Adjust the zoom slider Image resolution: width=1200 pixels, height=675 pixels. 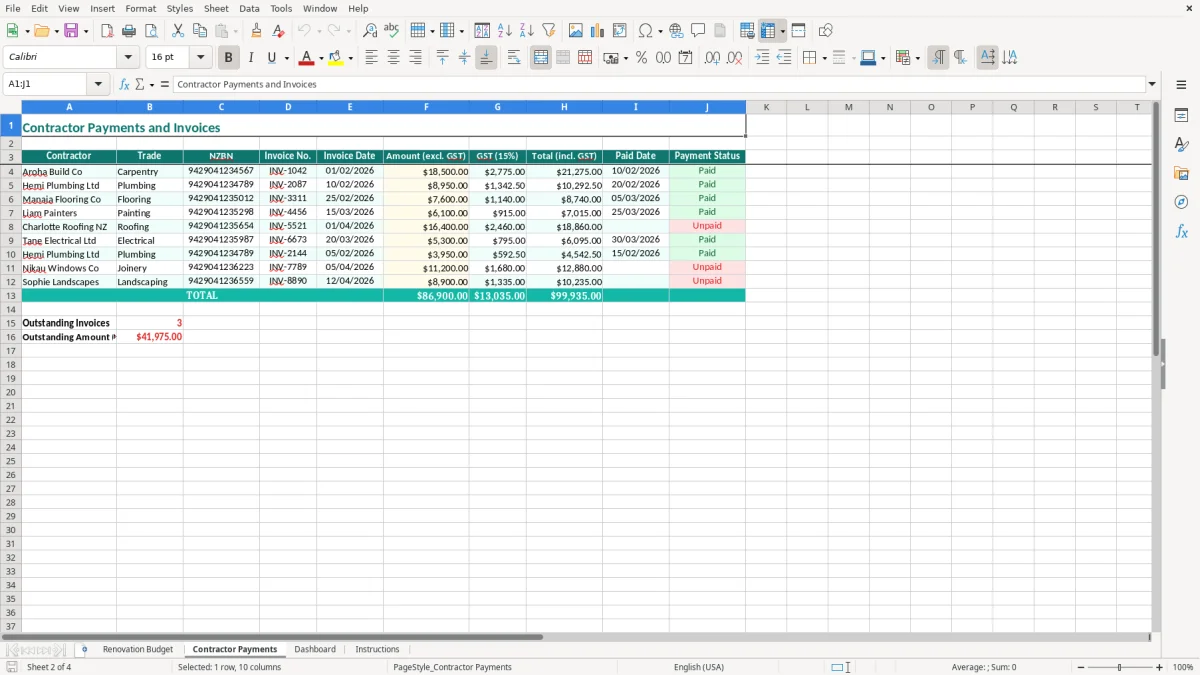click(x=1120, y=667)
